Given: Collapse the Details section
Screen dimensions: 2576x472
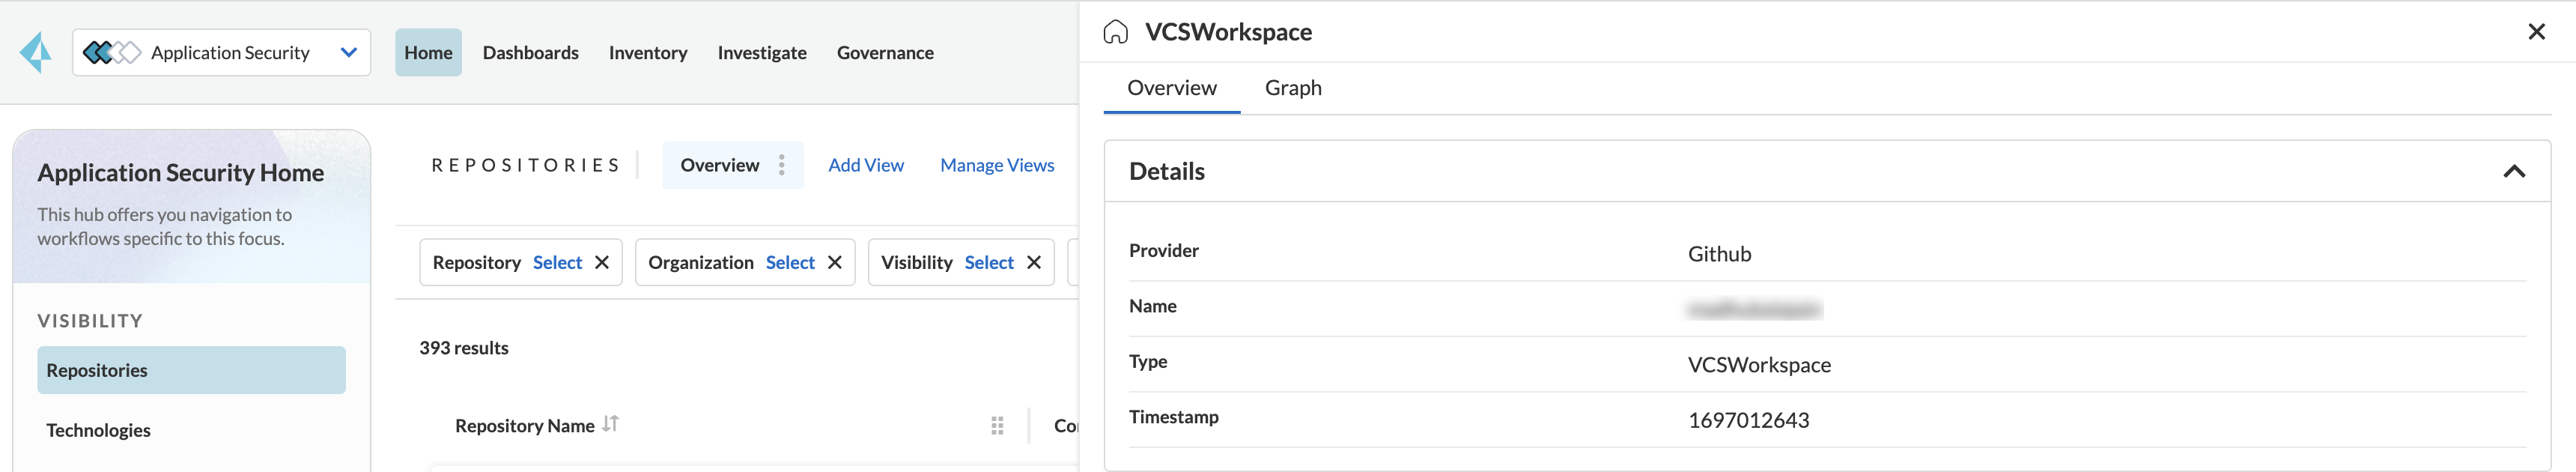Looking at the screenshot, I should pyautogui.click(x=2514, y=171).
